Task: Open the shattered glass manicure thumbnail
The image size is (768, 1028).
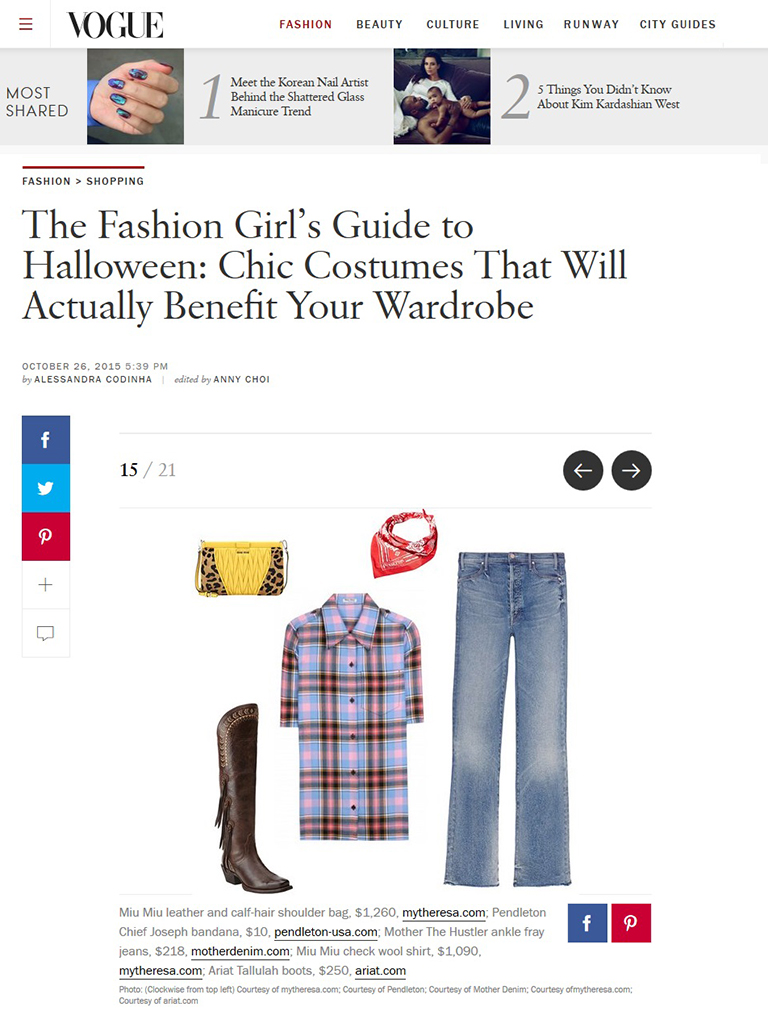Action: (136, 96)
